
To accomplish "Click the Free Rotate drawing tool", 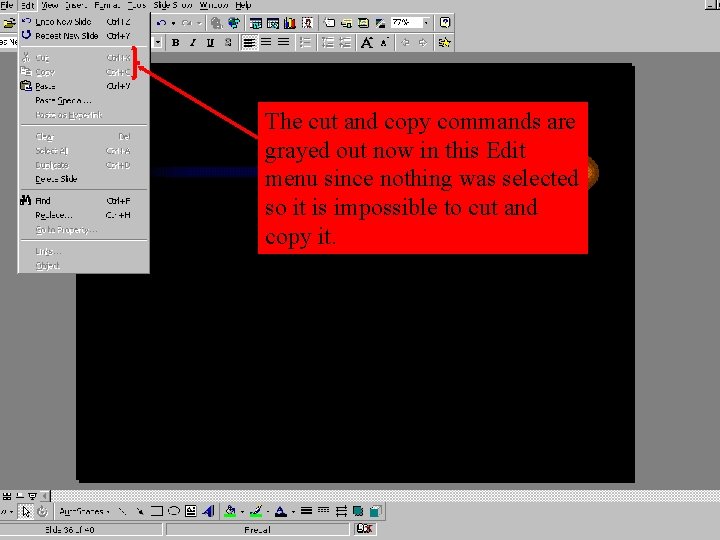I will pyautogui.click(x=42, y=511).
